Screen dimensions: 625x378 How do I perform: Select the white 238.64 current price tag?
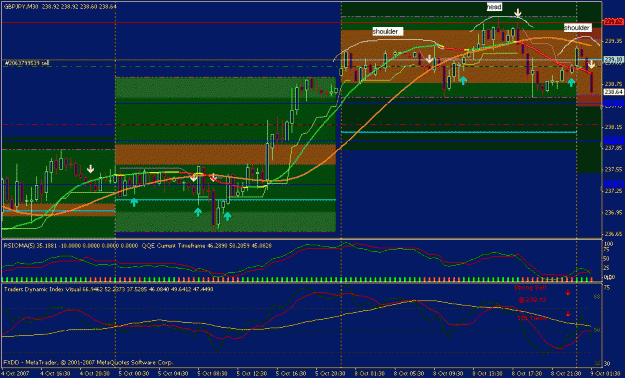(613, 92)
